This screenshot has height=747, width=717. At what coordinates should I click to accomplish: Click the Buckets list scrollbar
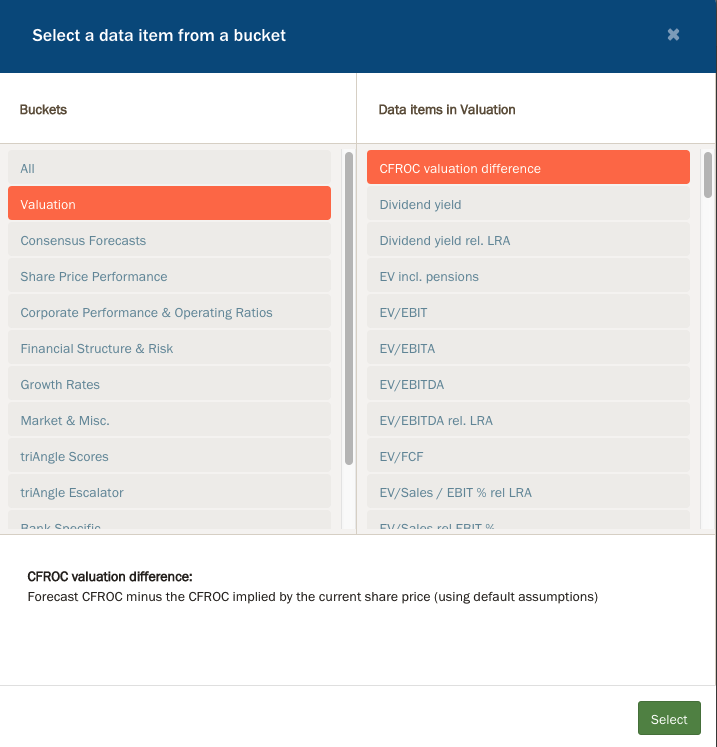point(348,308)
